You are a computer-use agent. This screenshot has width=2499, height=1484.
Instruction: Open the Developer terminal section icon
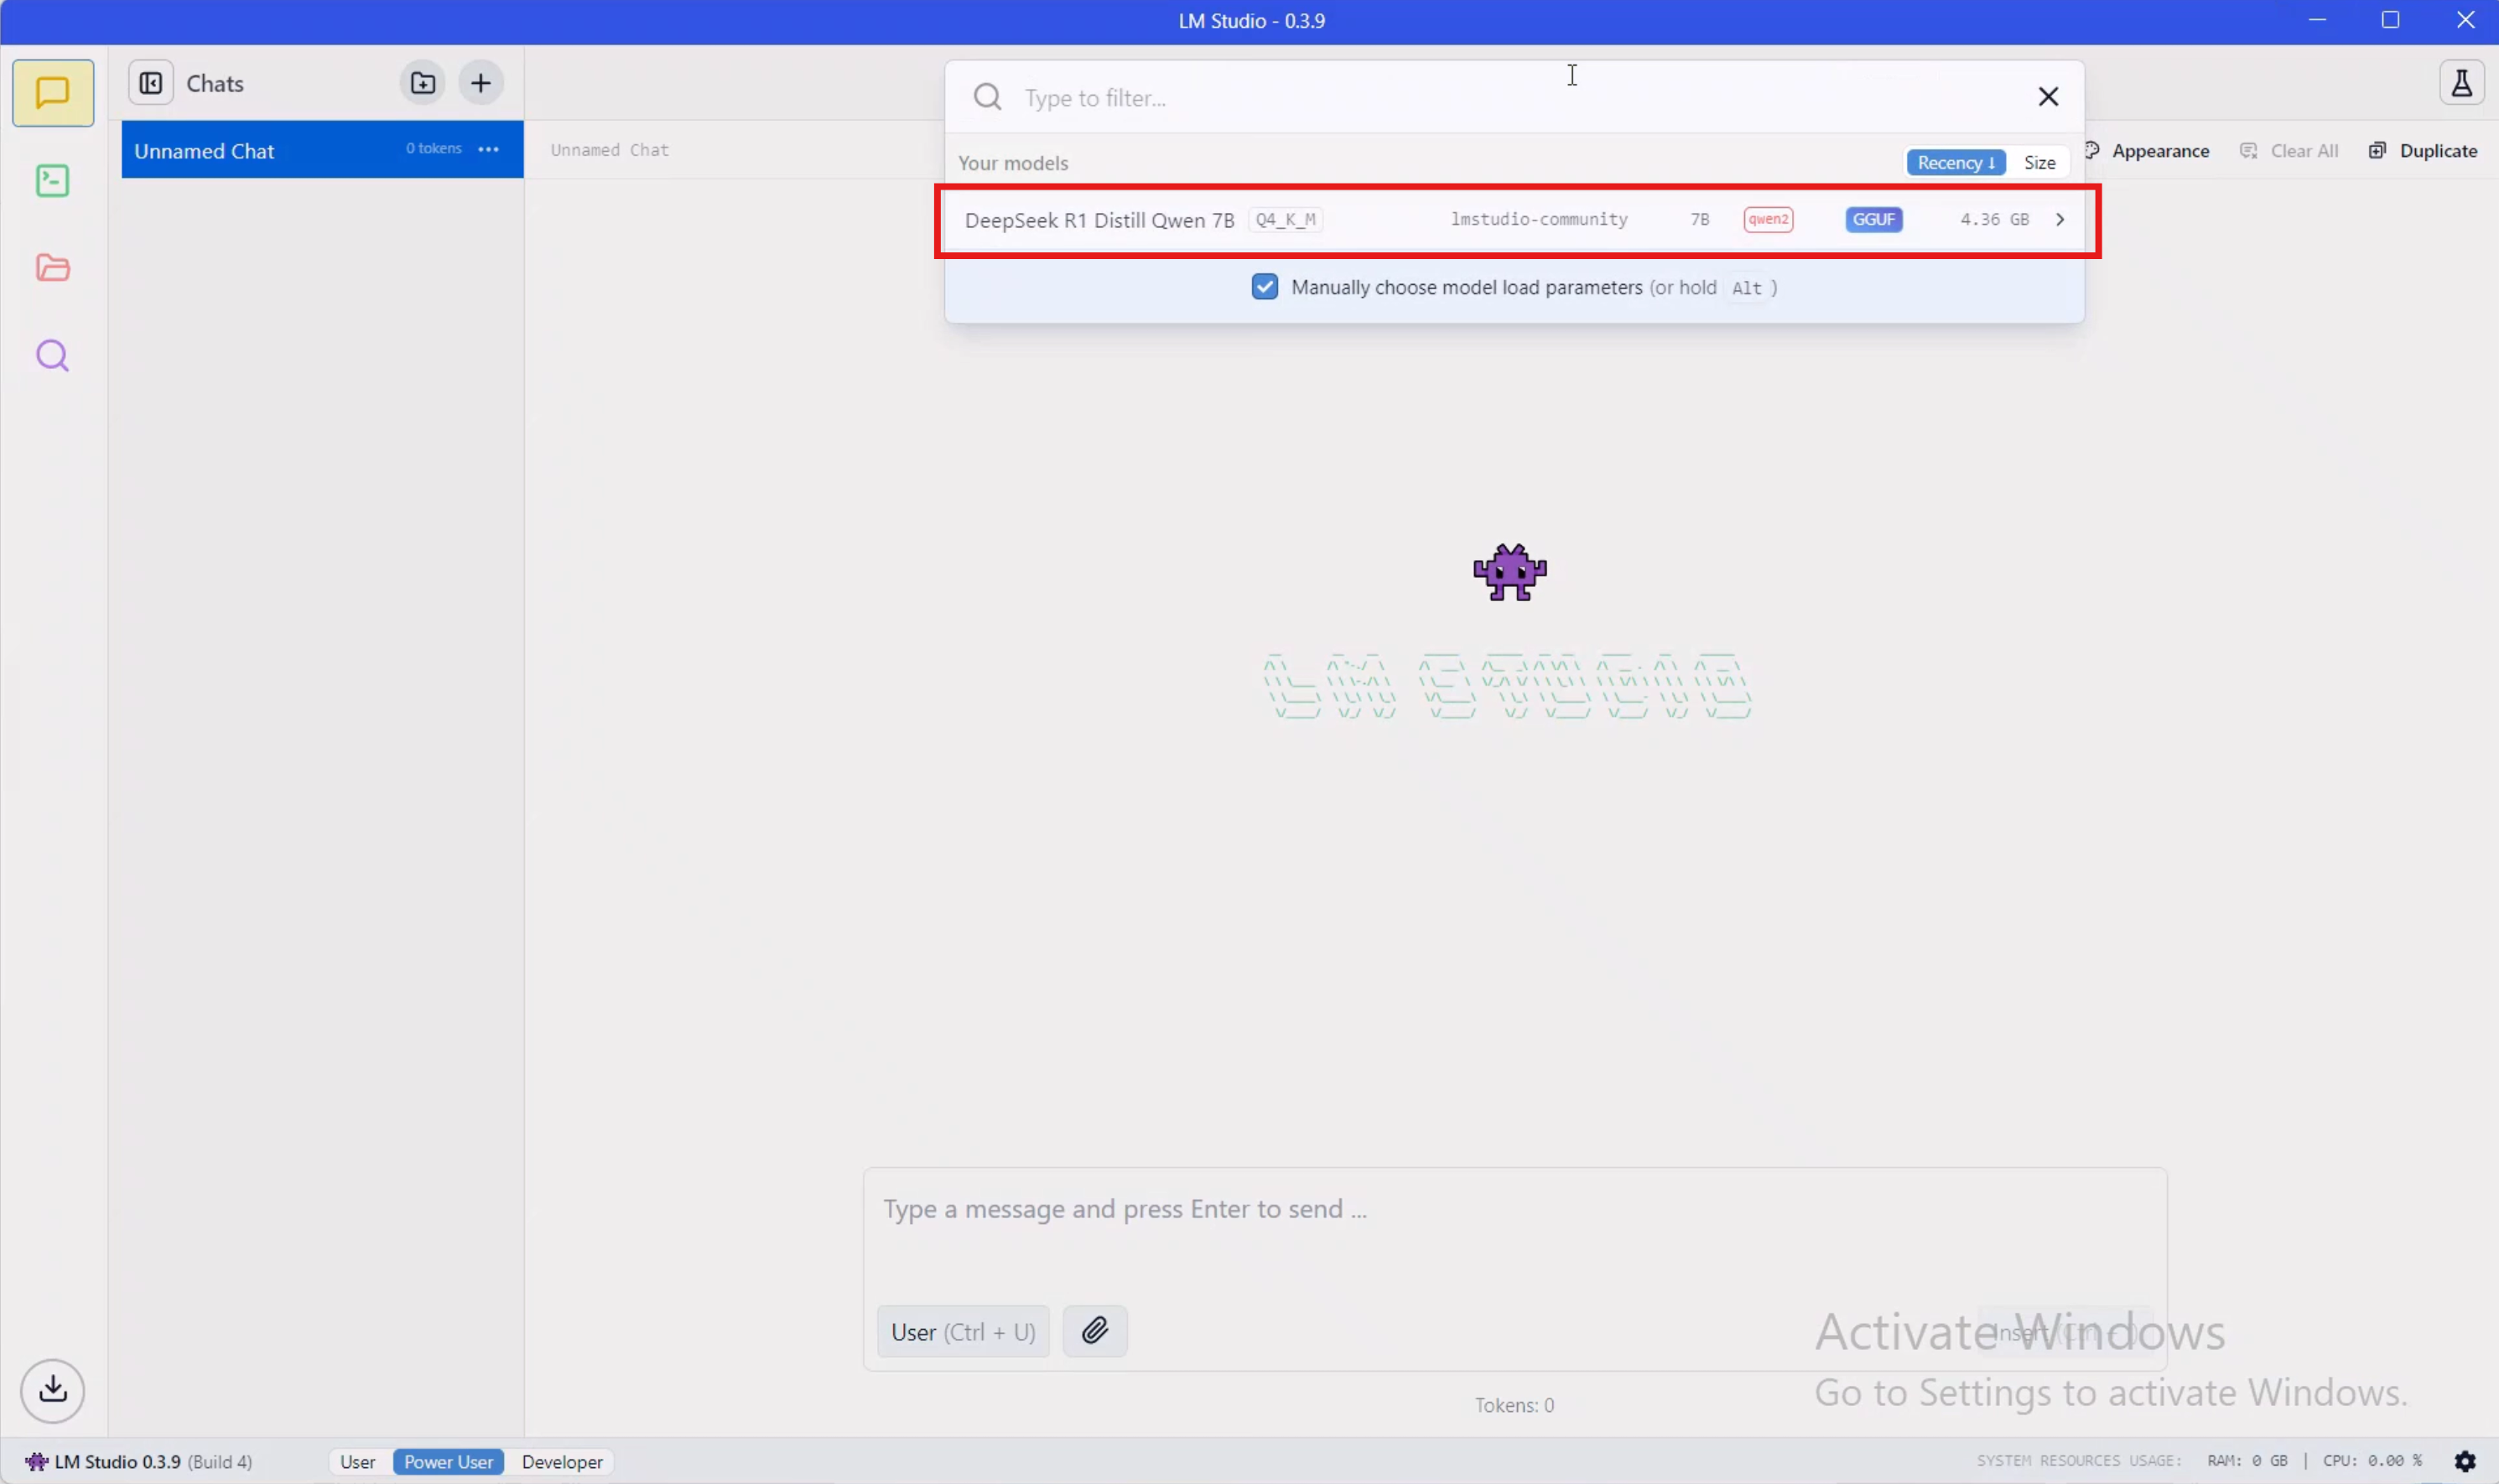[53, 181]
